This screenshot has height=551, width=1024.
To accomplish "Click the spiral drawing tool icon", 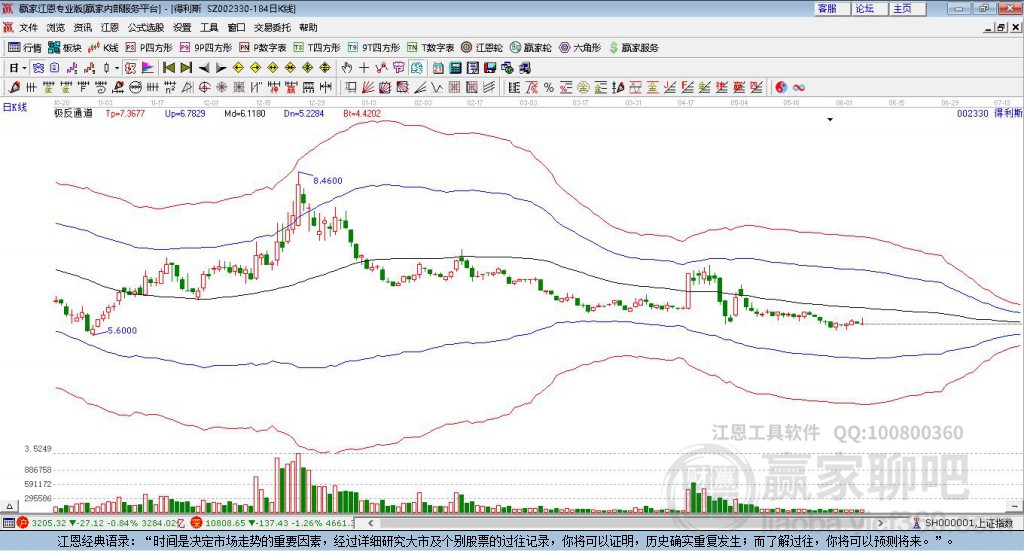I will tap(100, 87).
